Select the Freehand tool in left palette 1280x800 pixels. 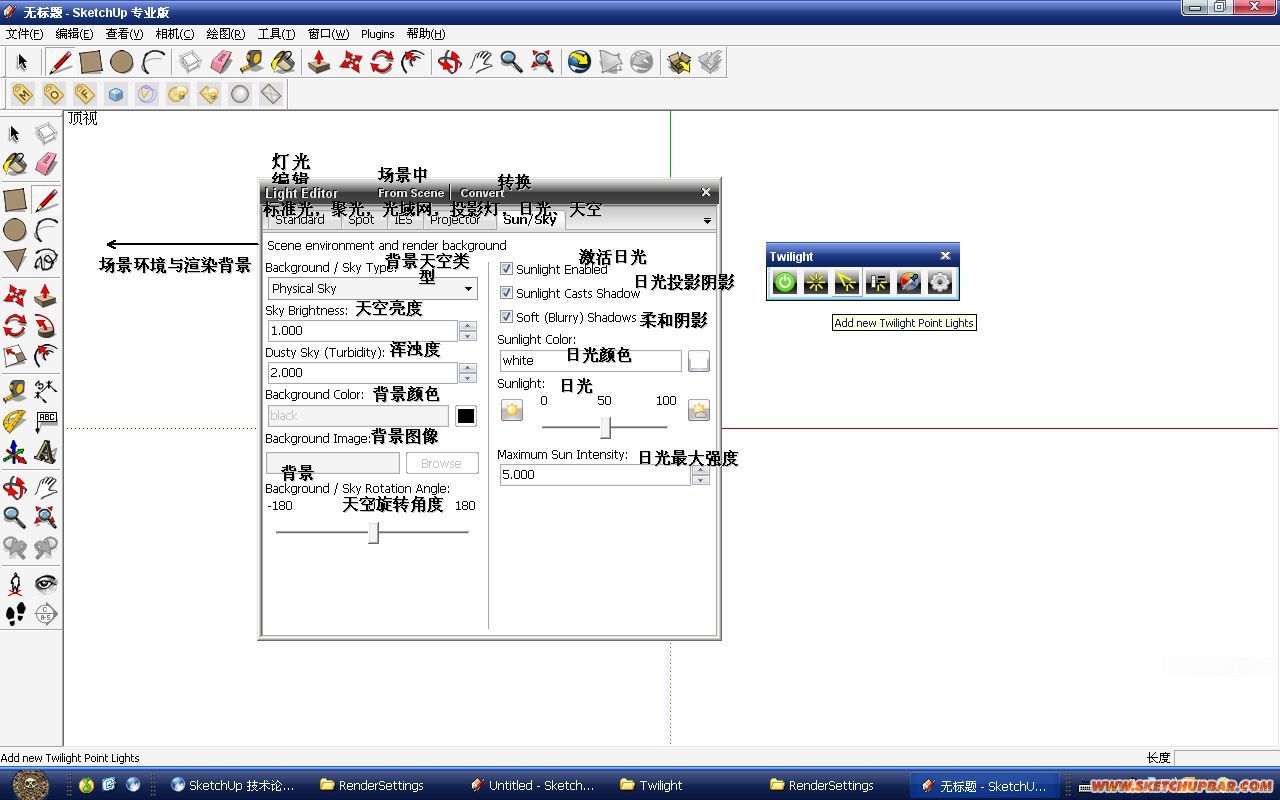pos(46,261)
